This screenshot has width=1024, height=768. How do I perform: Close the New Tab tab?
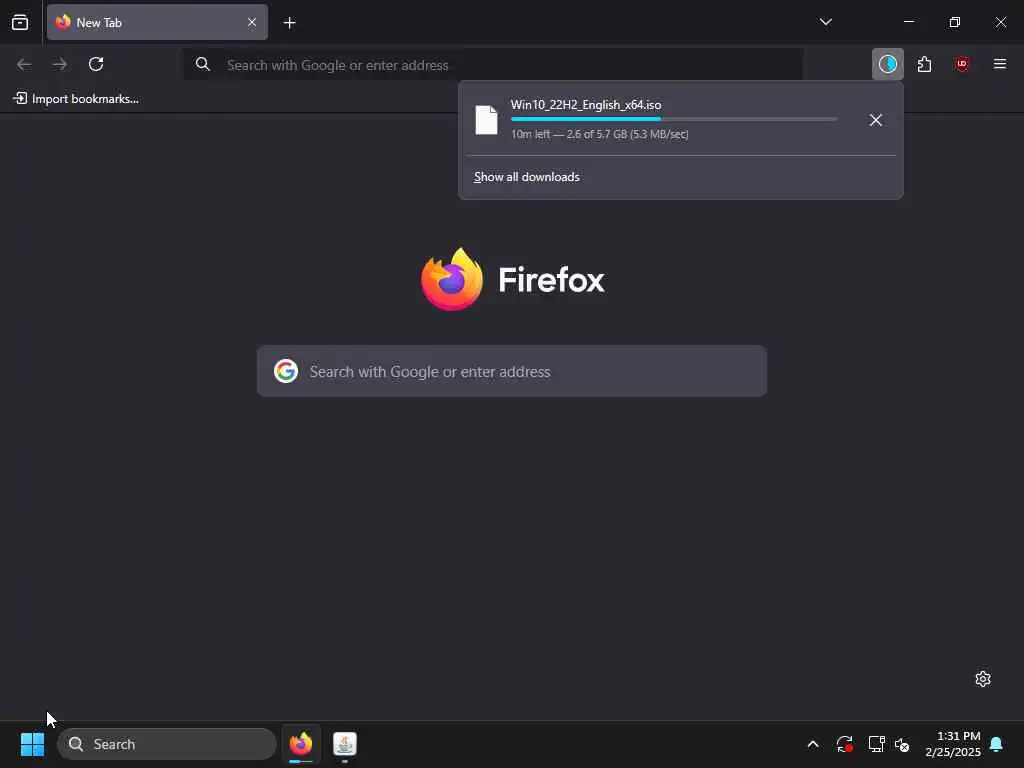point(251,22)
